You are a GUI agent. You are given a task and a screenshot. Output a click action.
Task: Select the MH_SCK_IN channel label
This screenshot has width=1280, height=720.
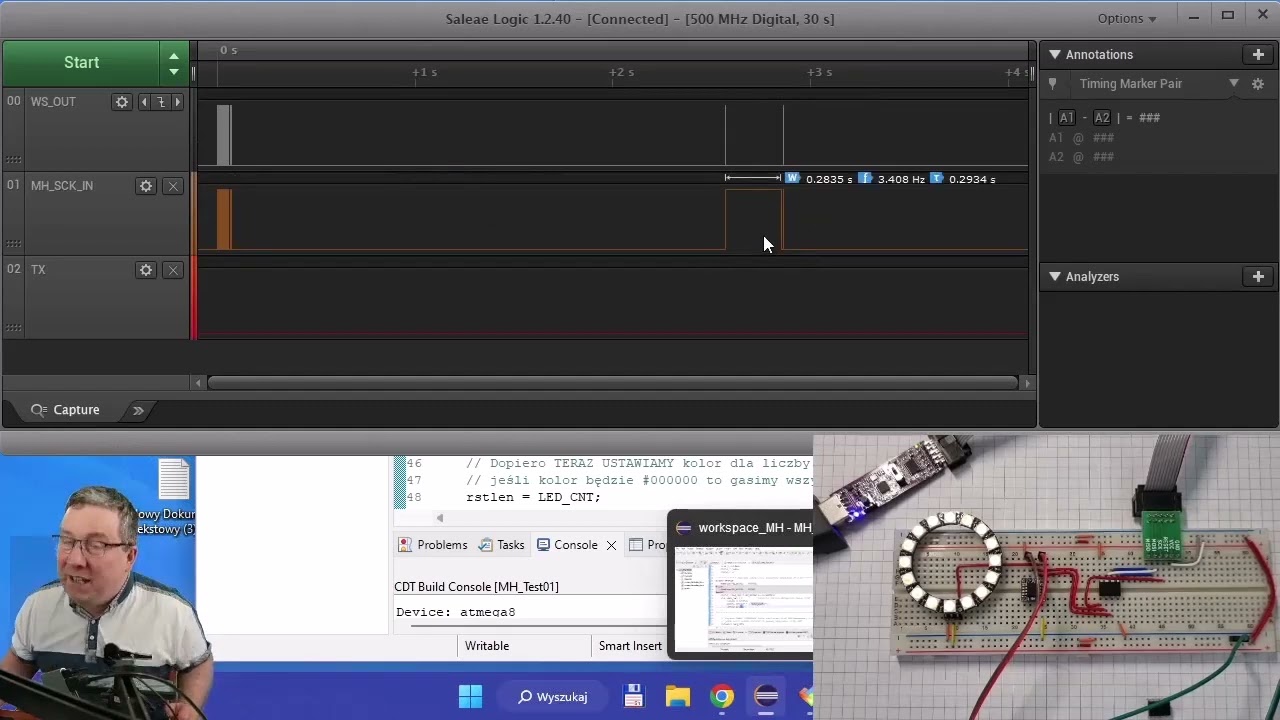(x=62, y=186)
